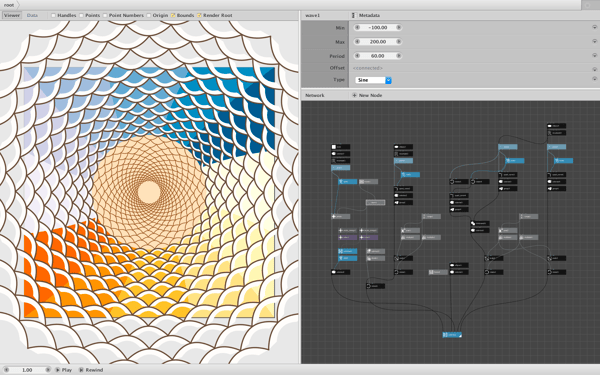Open the options arrow on the Offset row
The height and width of the screenshot is (375, 600).
[595, 69]
